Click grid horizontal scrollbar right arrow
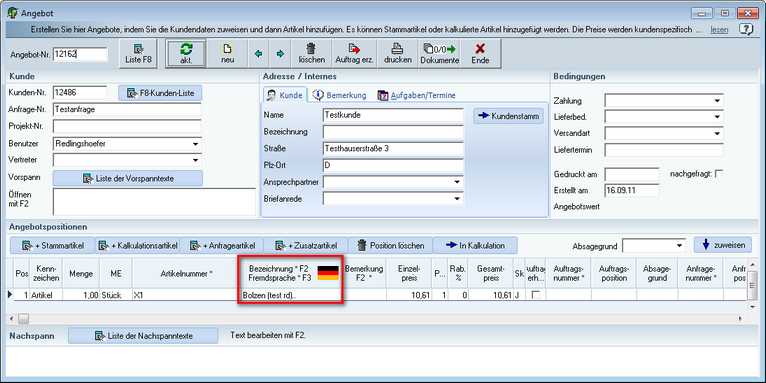Screen dimensions: 766x383 741,319
